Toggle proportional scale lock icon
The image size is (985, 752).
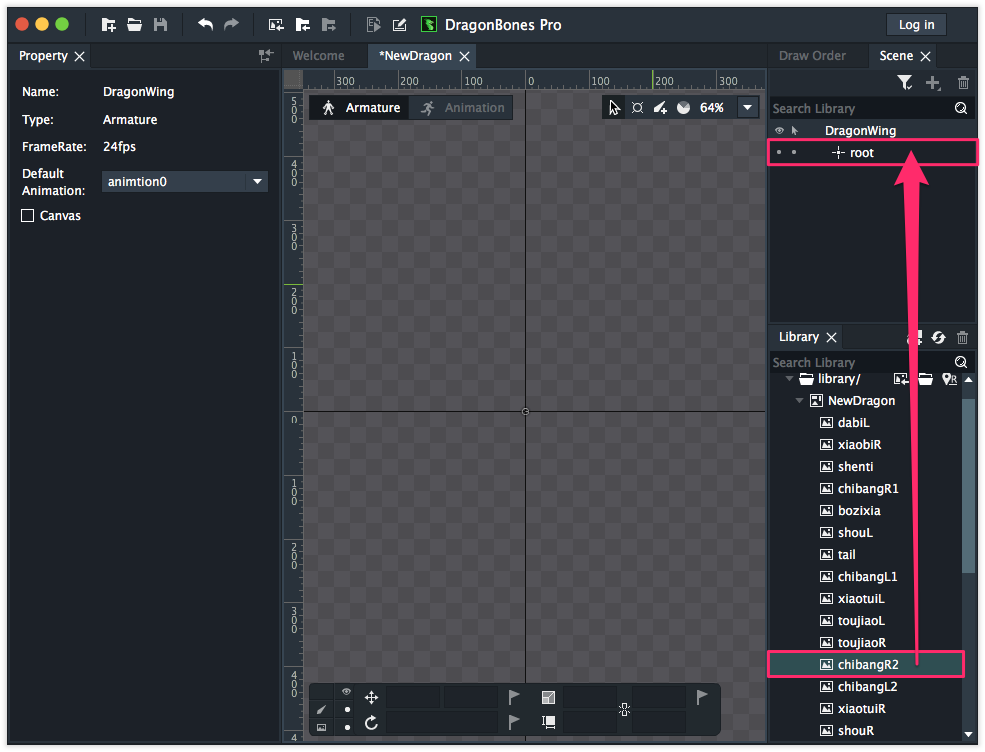[x=624, y=710]
